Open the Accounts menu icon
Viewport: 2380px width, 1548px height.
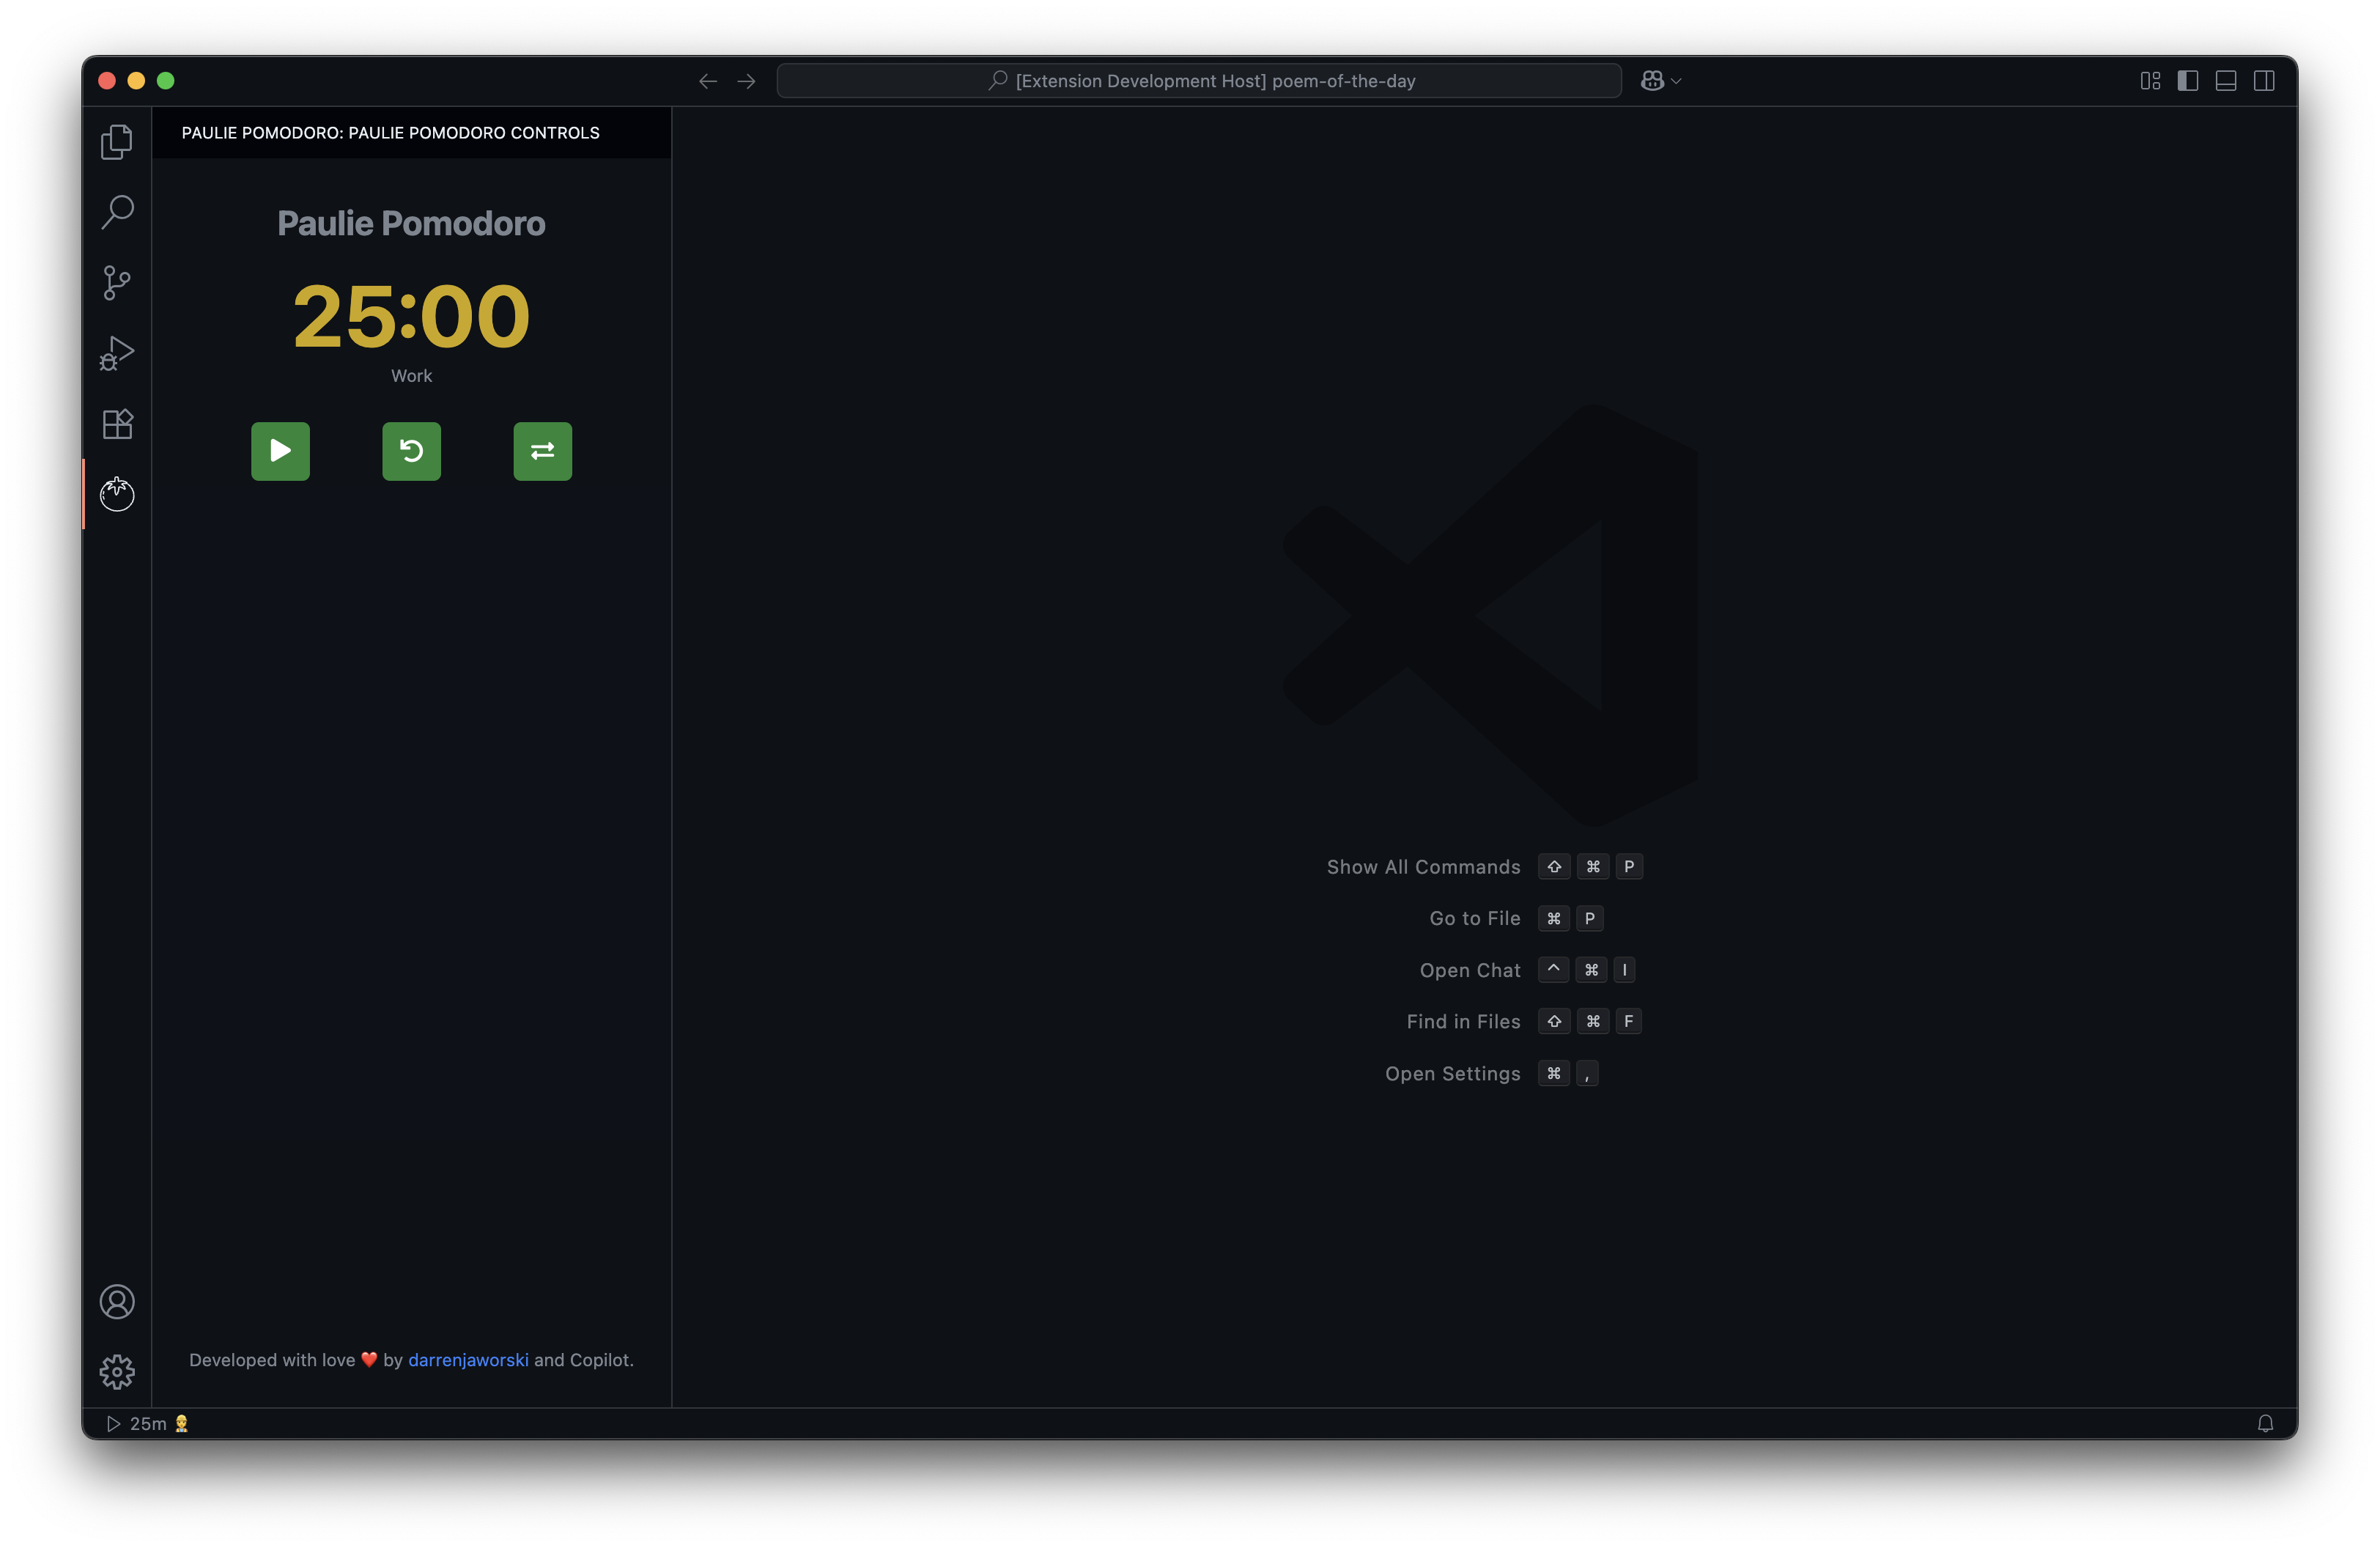(x=117, y=1302)
